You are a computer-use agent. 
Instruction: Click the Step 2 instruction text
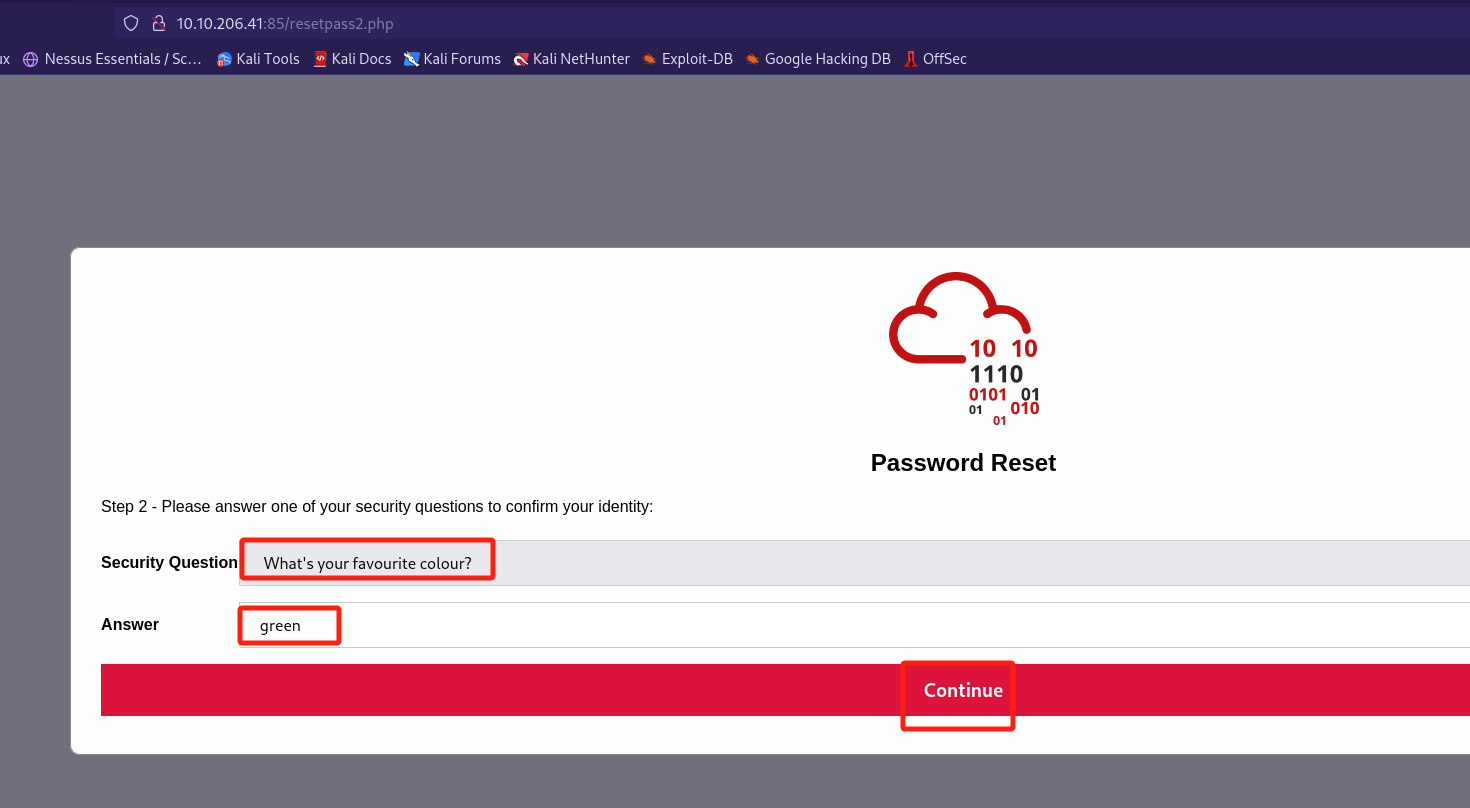tap(376, 507)
